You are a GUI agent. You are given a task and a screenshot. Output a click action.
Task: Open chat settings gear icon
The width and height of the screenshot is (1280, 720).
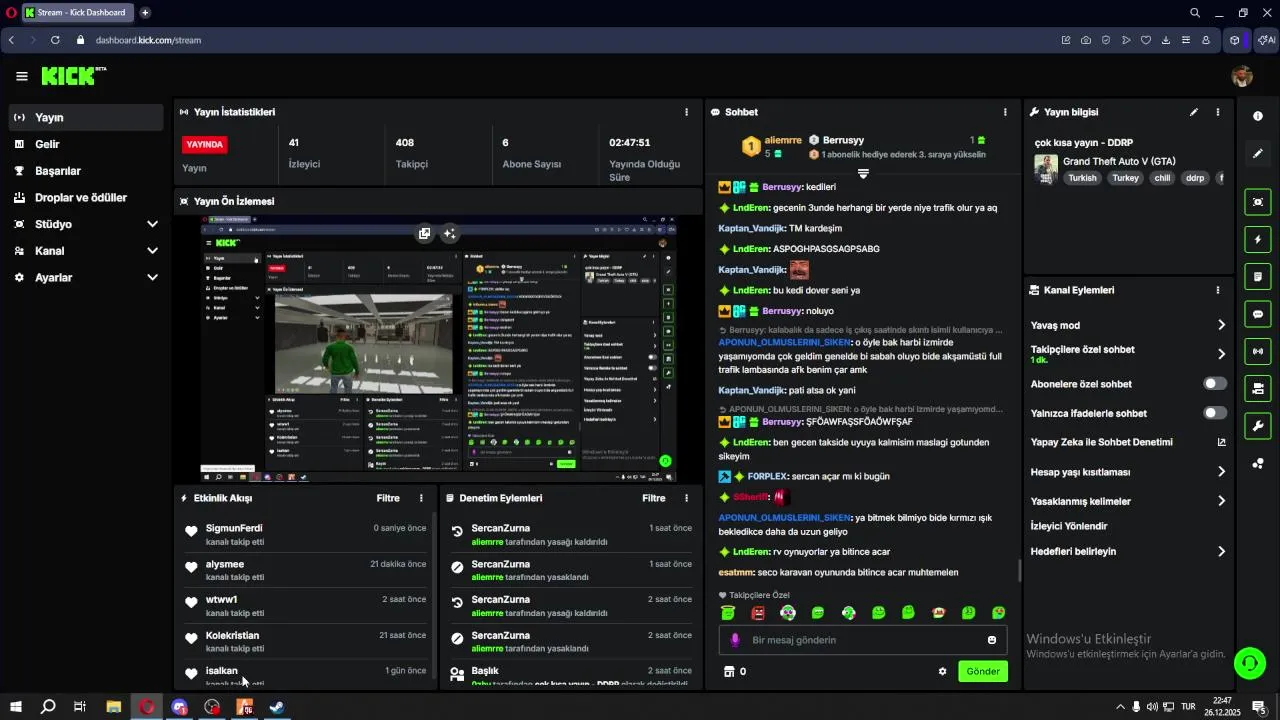click(942, 671)
